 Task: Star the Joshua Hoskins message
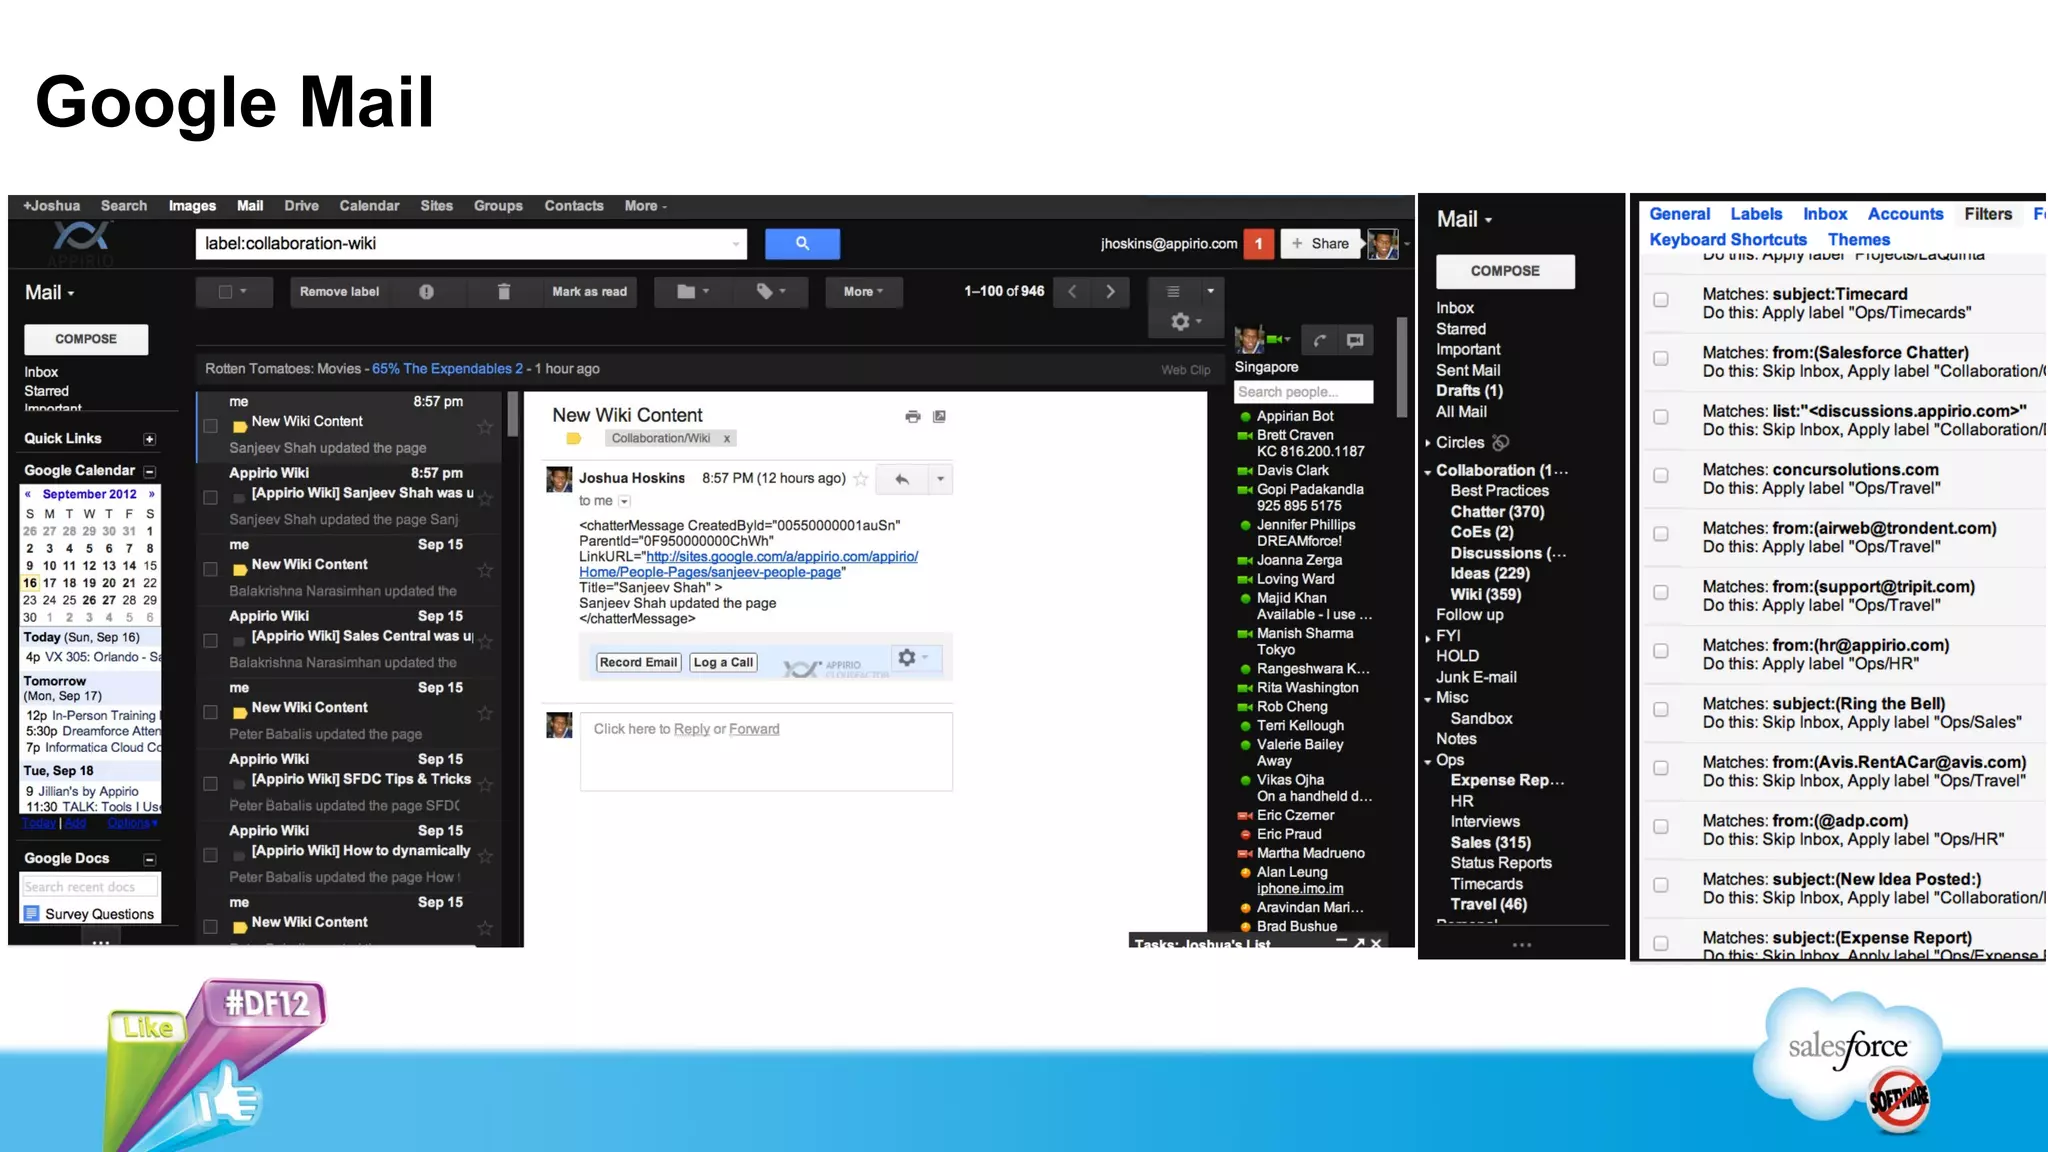coord(860,479)
